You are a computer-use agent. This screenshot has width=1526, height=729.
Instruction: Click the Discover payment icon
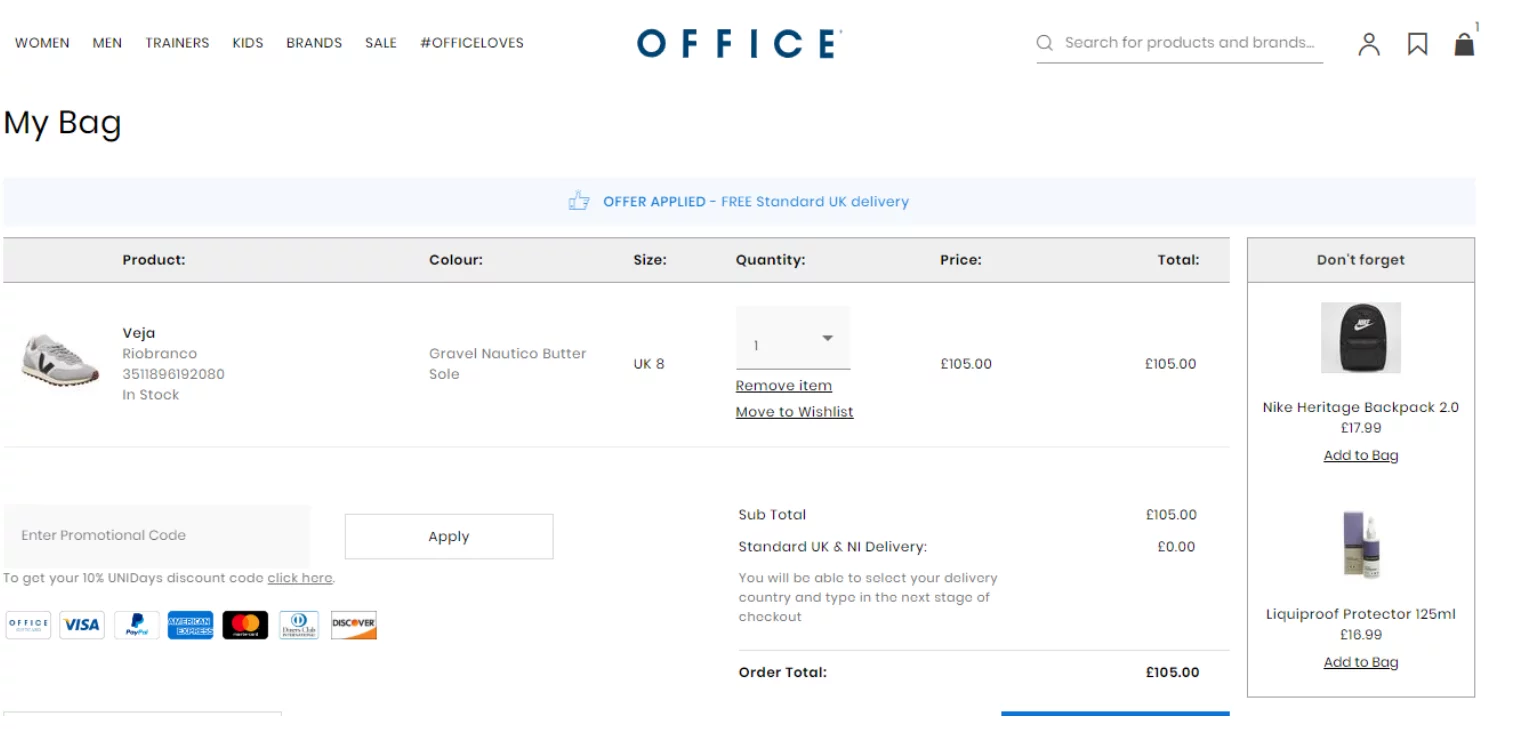pos(353,625)
